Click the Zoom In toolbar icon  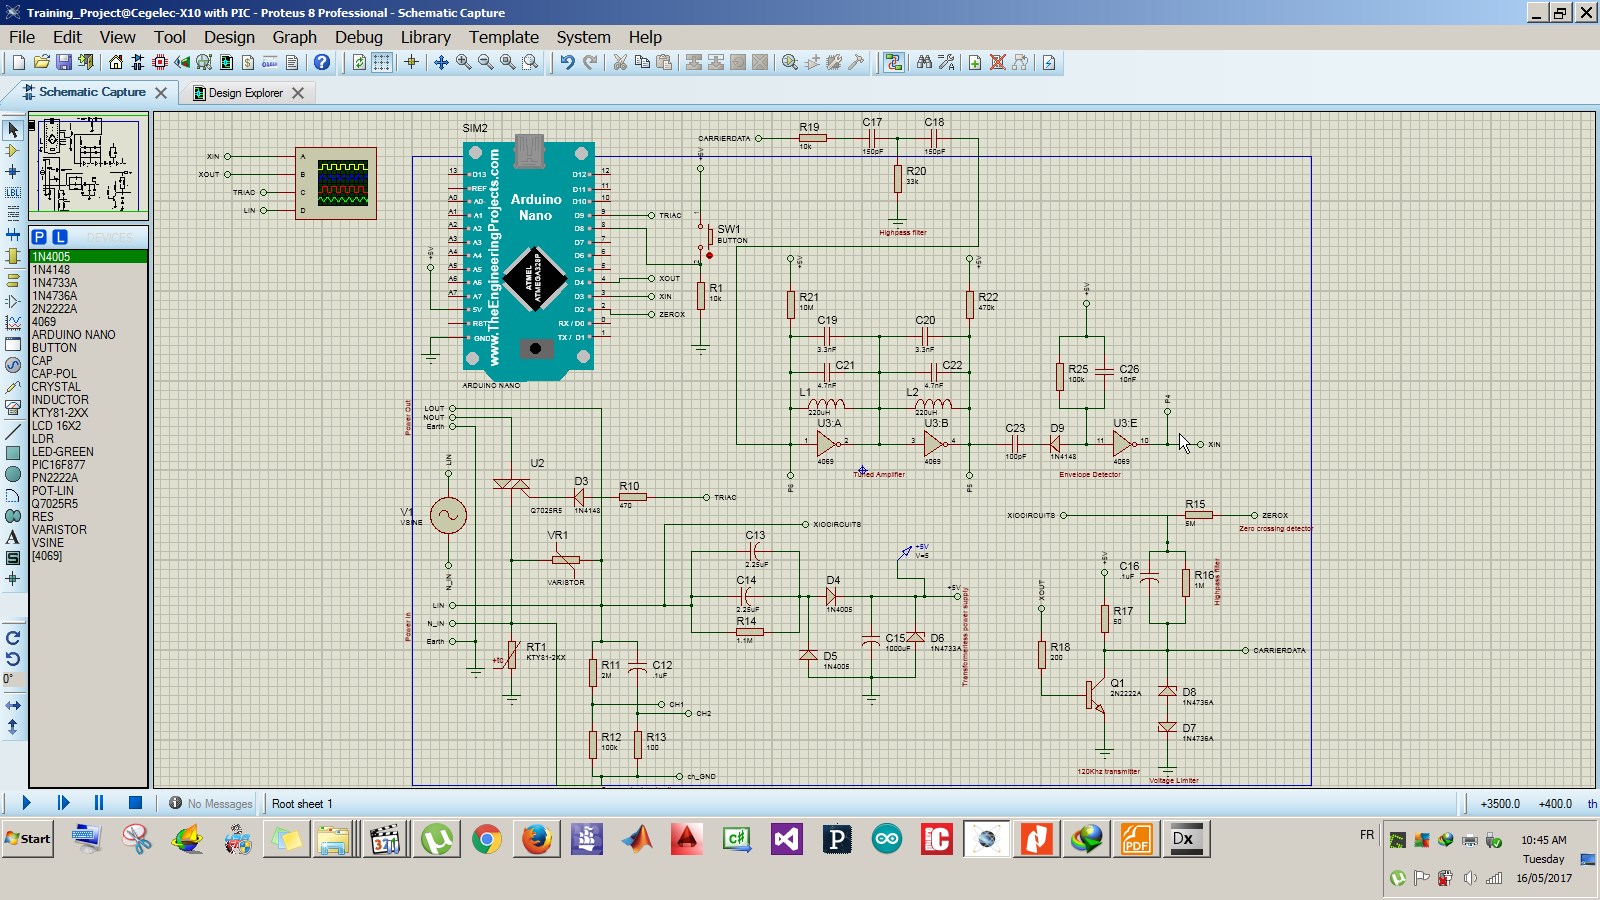461,62
